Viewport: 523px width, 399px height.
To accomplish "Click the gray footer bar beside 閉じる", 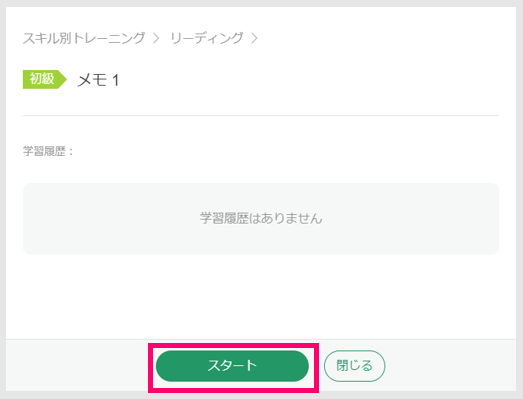I will point(450,366).
